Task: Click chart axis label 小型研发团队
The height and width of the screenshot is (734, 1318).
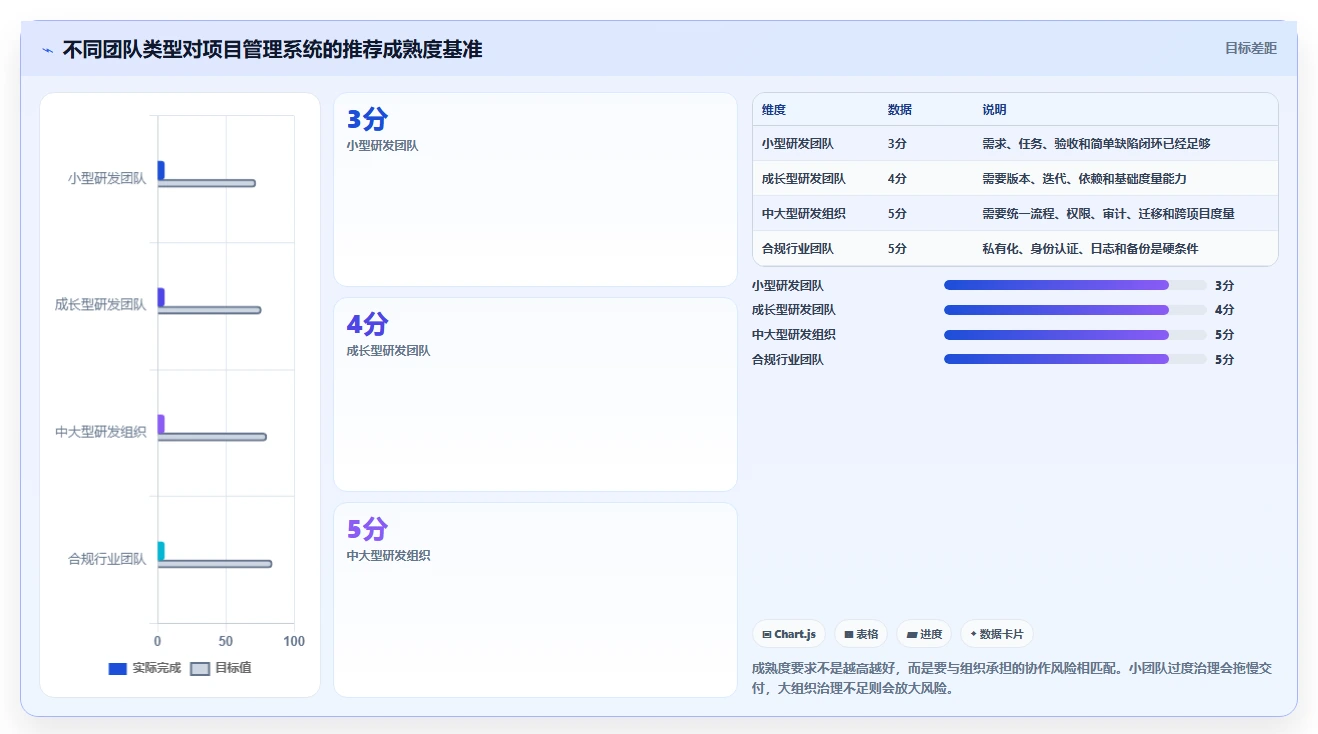Action: click(107, 178)
